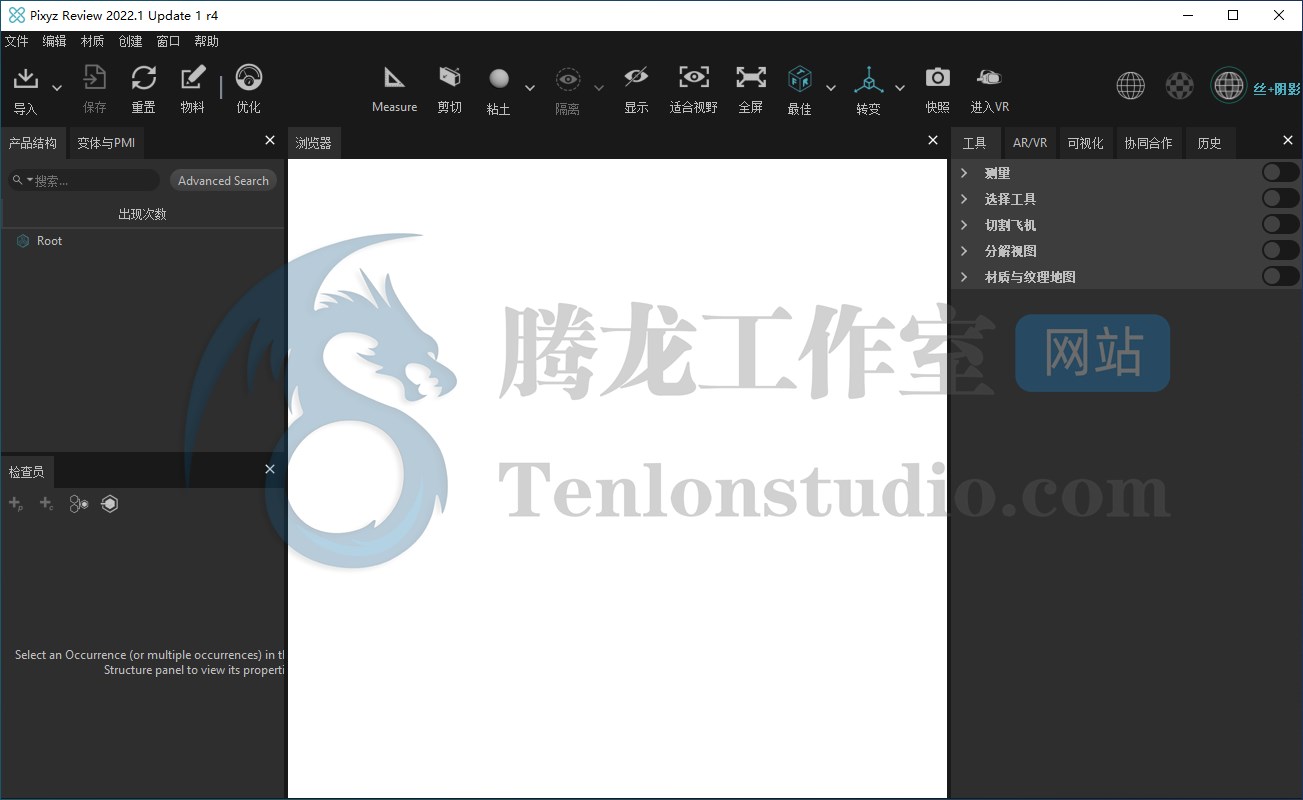The height and width of the screenshot is (800, 1303).
Task: Expand the 选择工具 section chevron
Action: [x=964, y=199]
